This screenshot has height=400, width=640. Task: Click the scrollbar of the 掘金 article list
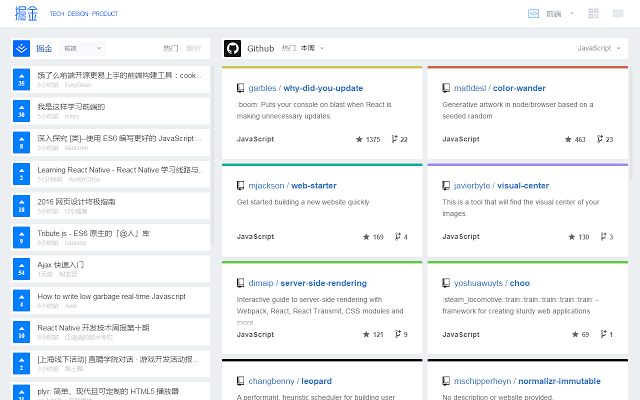point(212,155)
